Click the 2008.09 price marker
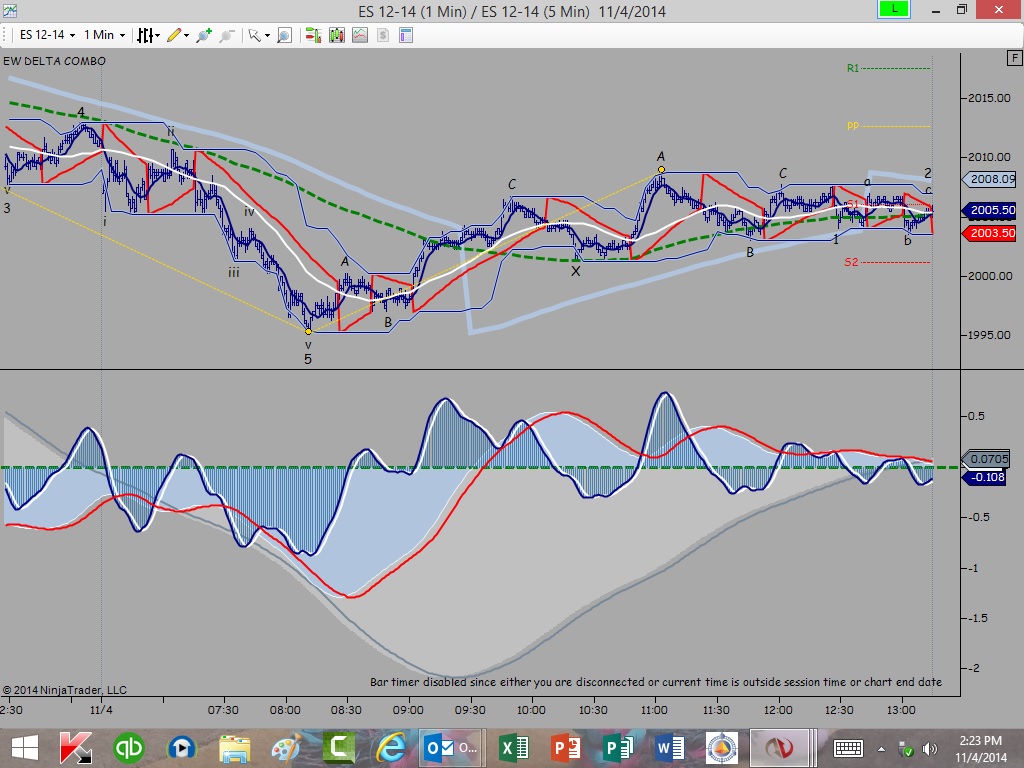This screenshot has width=1024, height=768. (x=990, y=179)
